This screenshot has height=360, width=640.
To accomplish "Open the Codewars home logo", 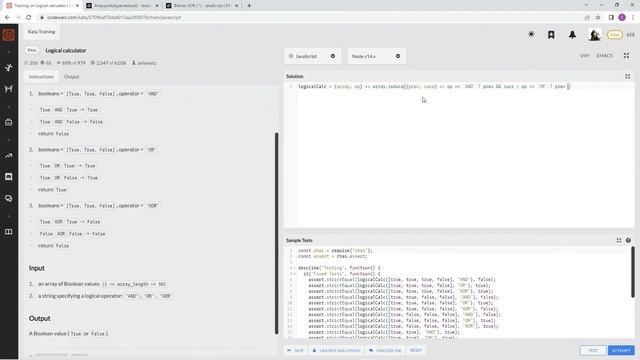I will (x=9, y=35).
